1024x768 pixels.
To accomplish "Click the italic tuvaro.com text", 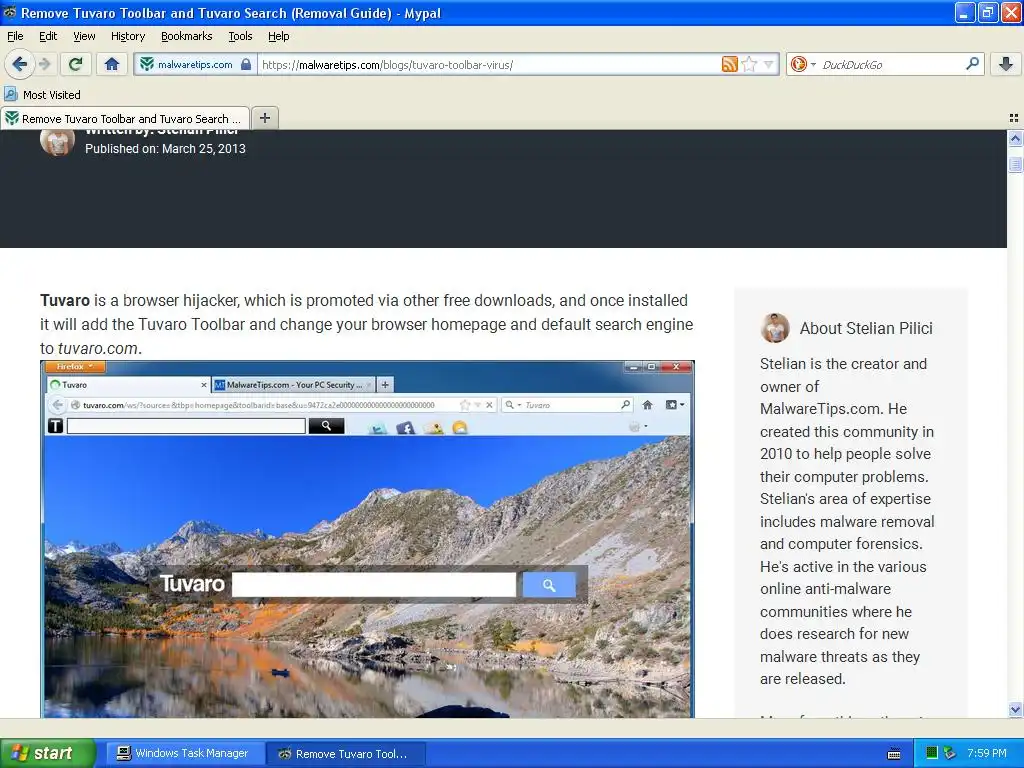I will (98, 349).
